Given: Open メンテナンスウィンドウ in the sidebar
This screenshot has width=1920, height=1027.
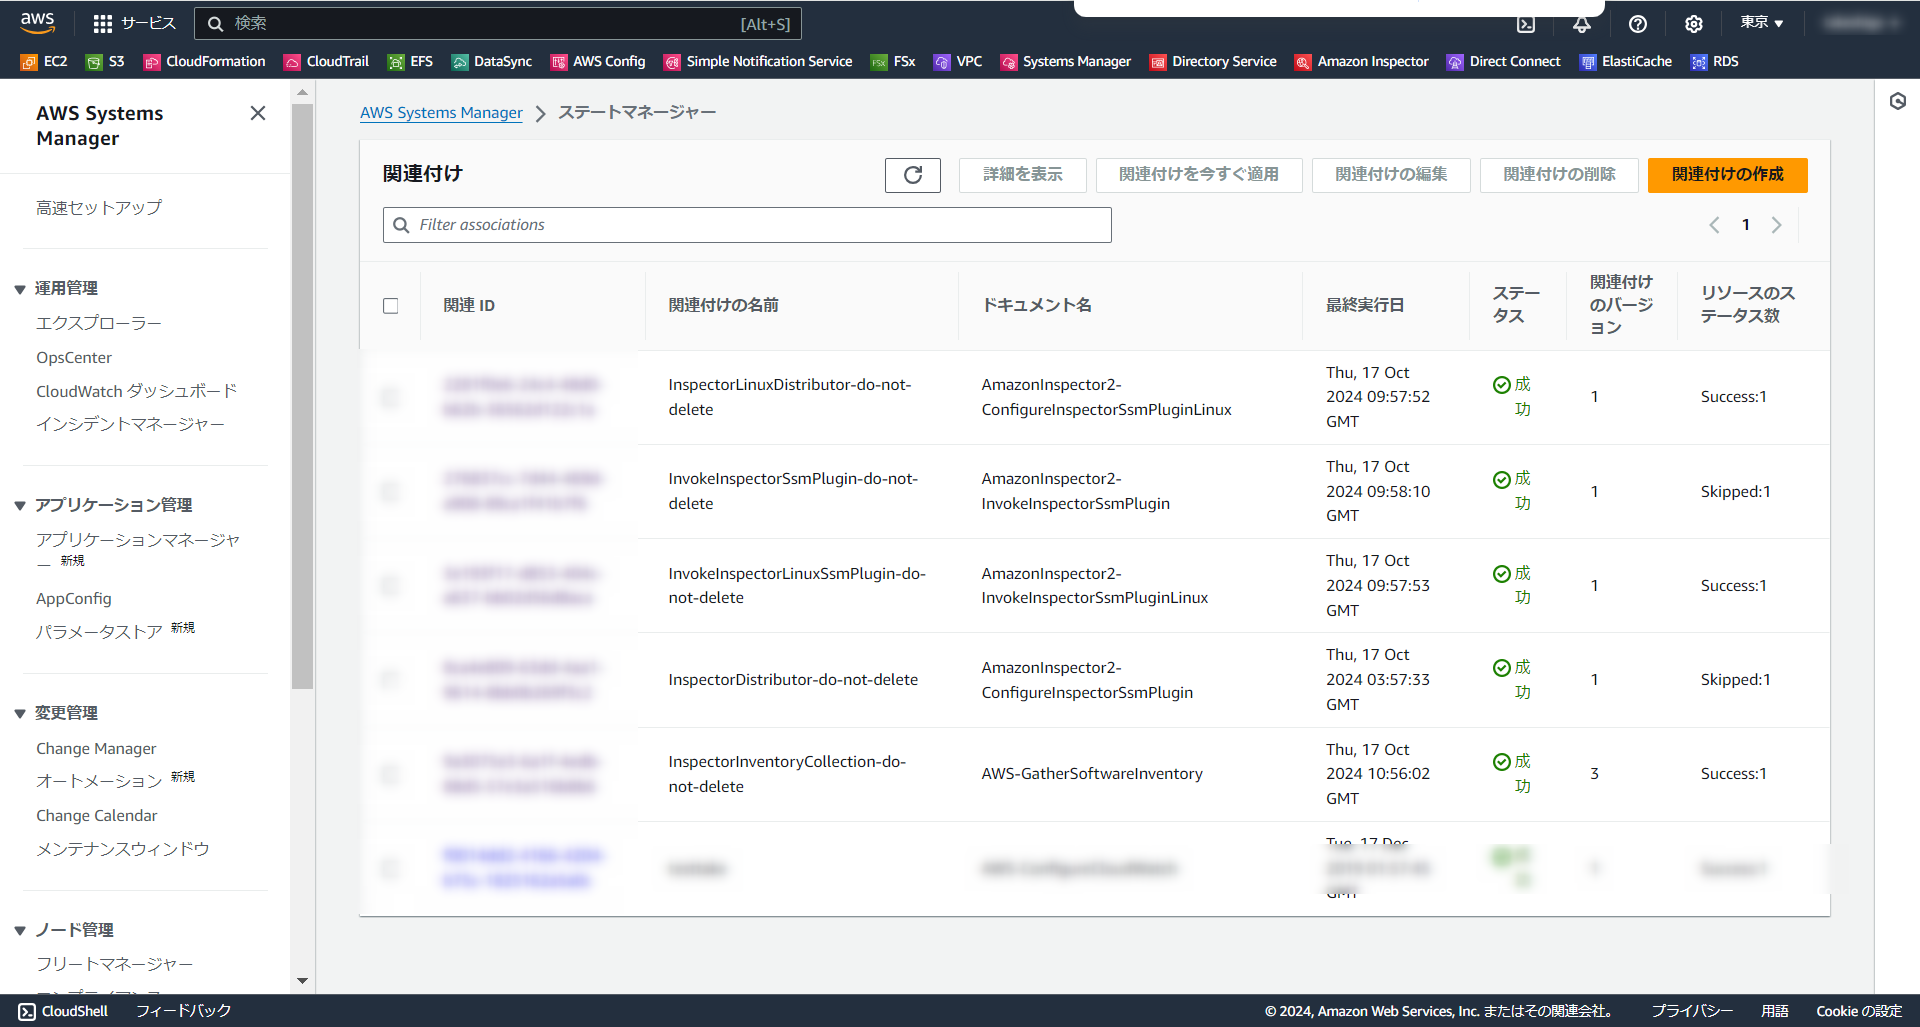Looking at the screenshot, I should point(123,849).
